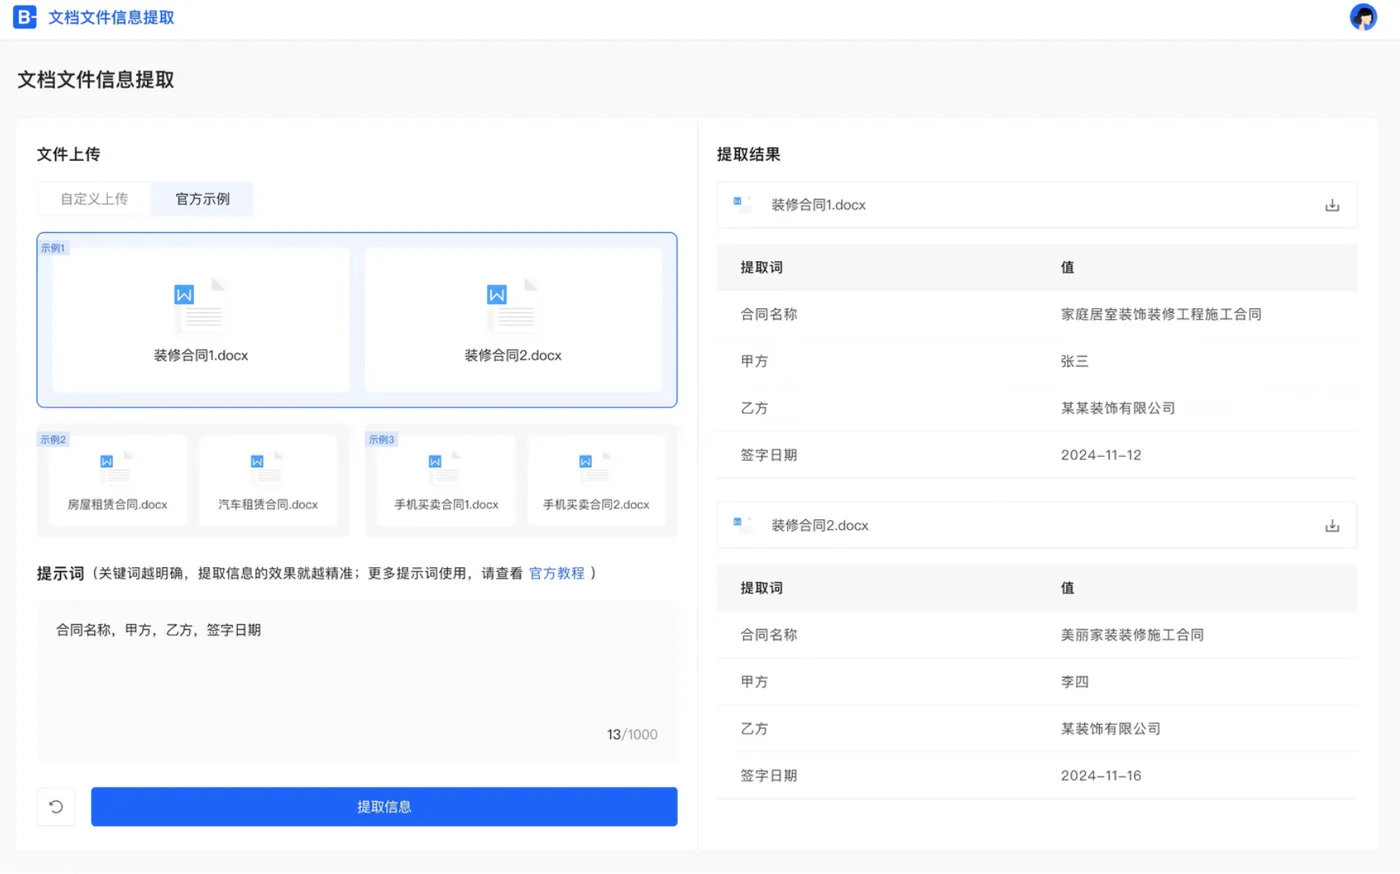Viewport: 1400px width, 874px height.
Task: Choose the 汽车租赁合同.docx example file
Action: (x=268, y=480)
